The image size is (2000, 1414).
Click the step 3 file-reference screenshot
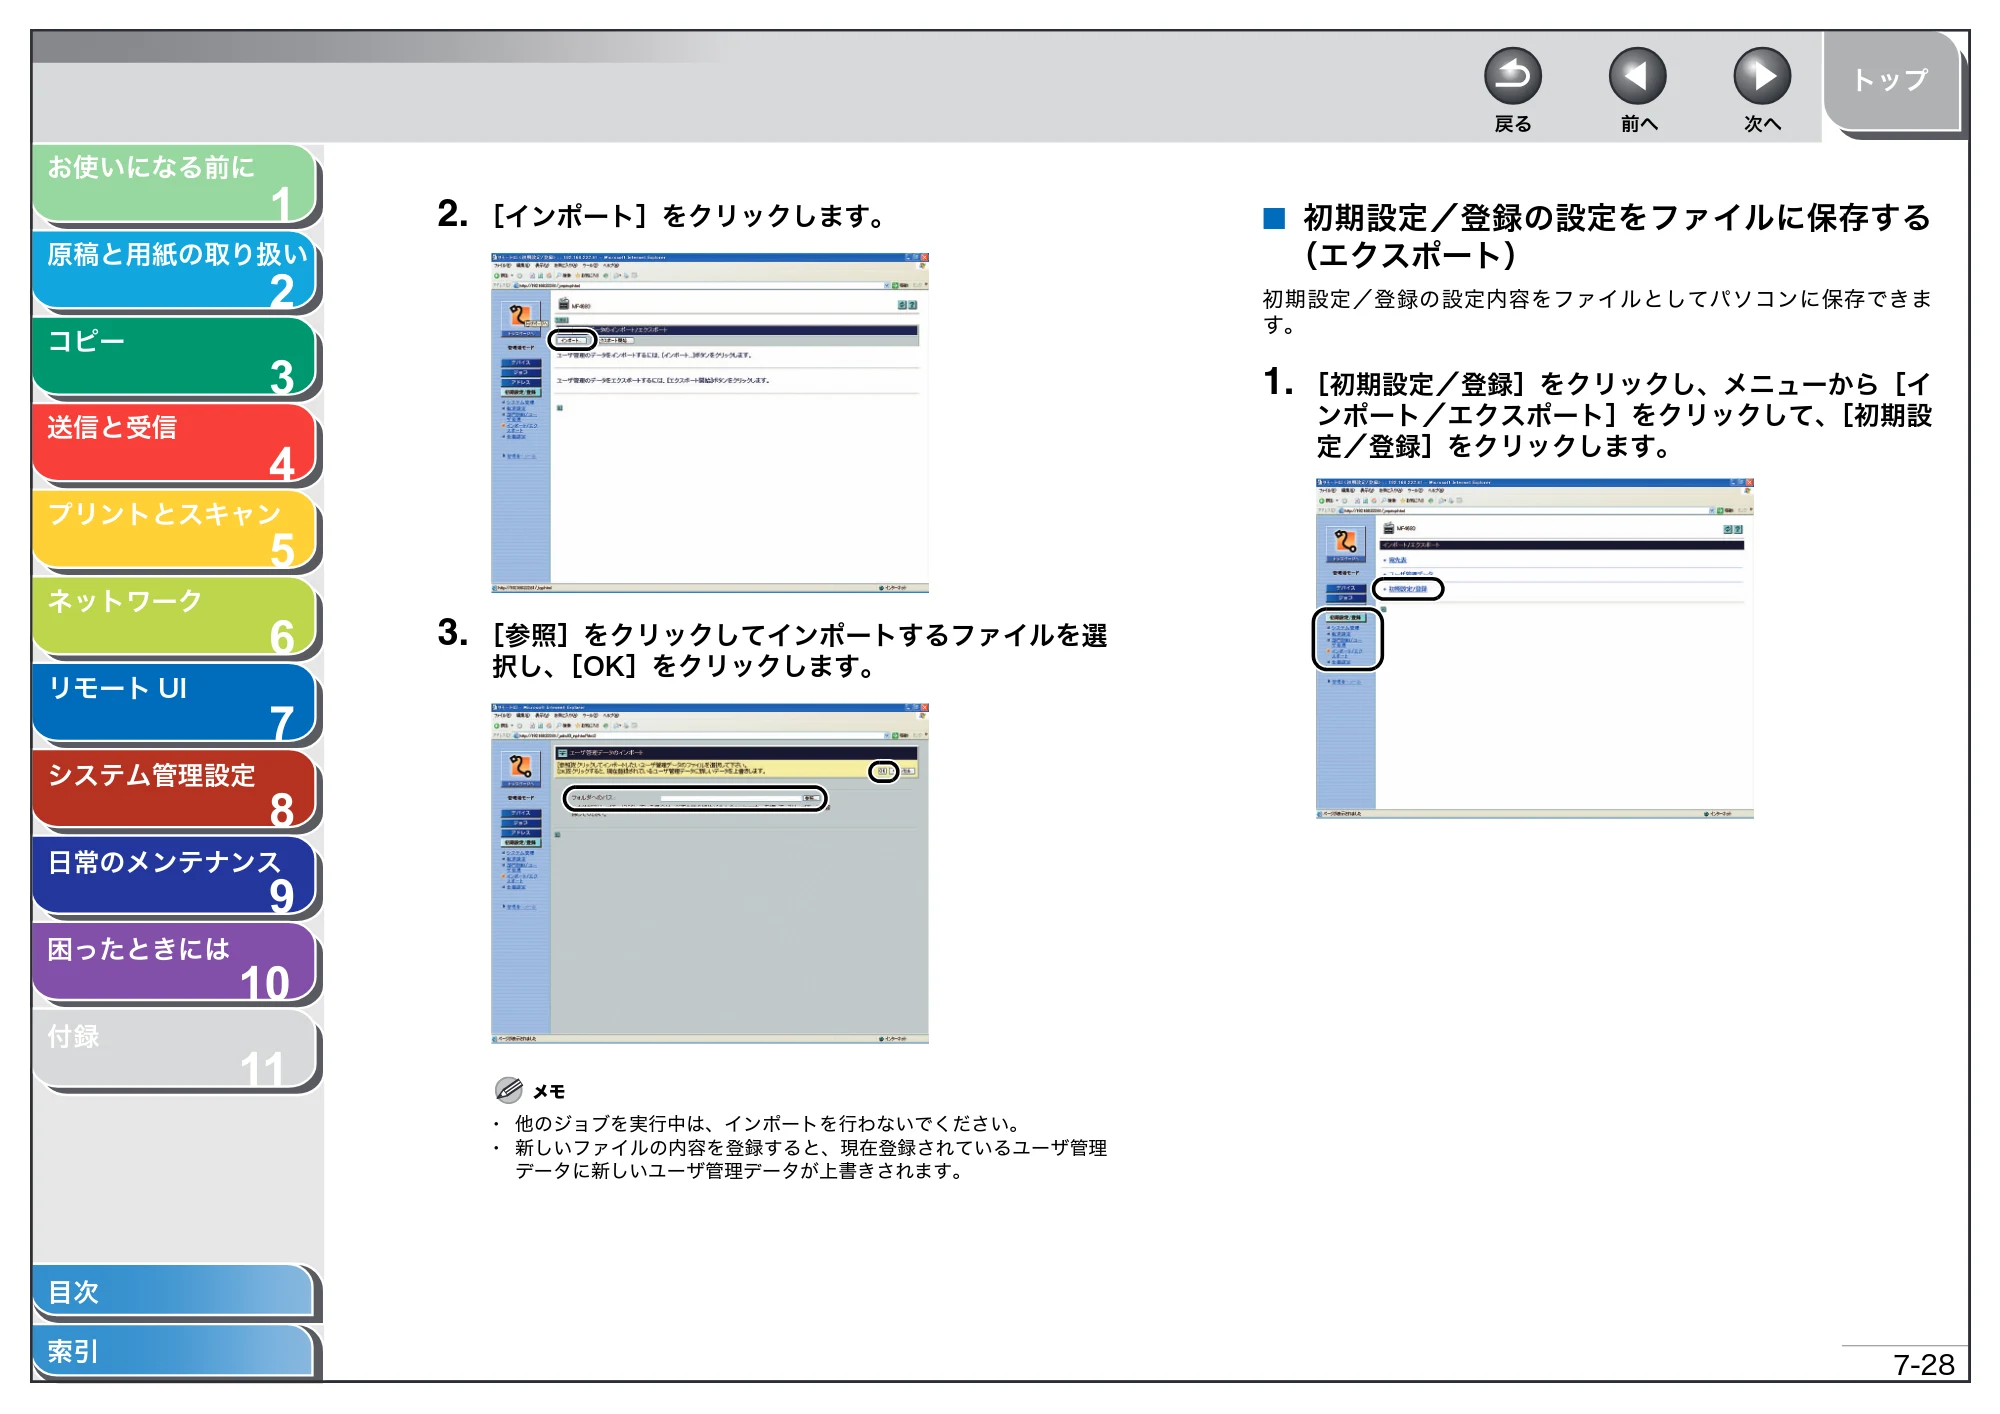[x=710, y=873]
